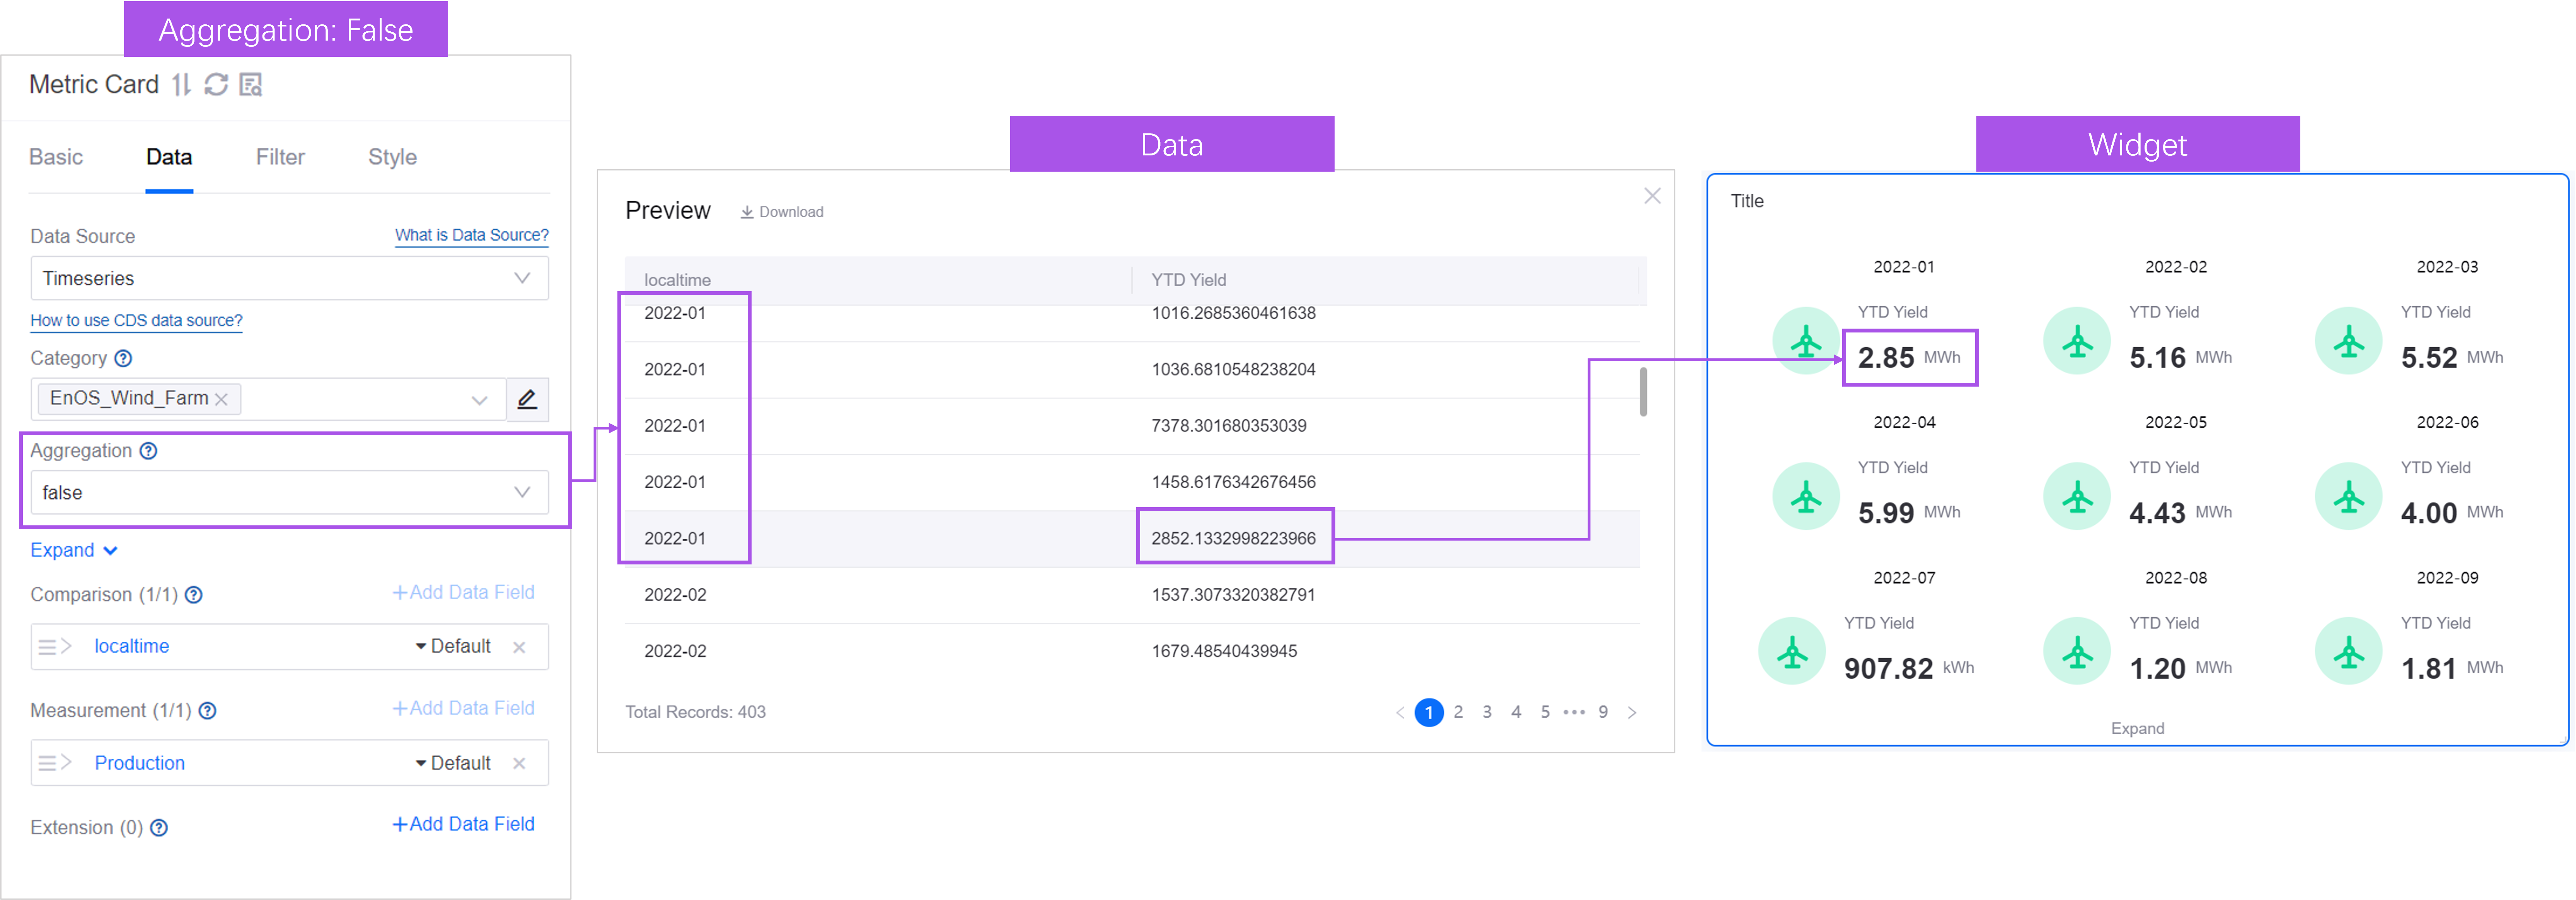Viewport: 2576px width, 900px height.
Task: Expand the section below Aggregation
Action: (74, 550)
